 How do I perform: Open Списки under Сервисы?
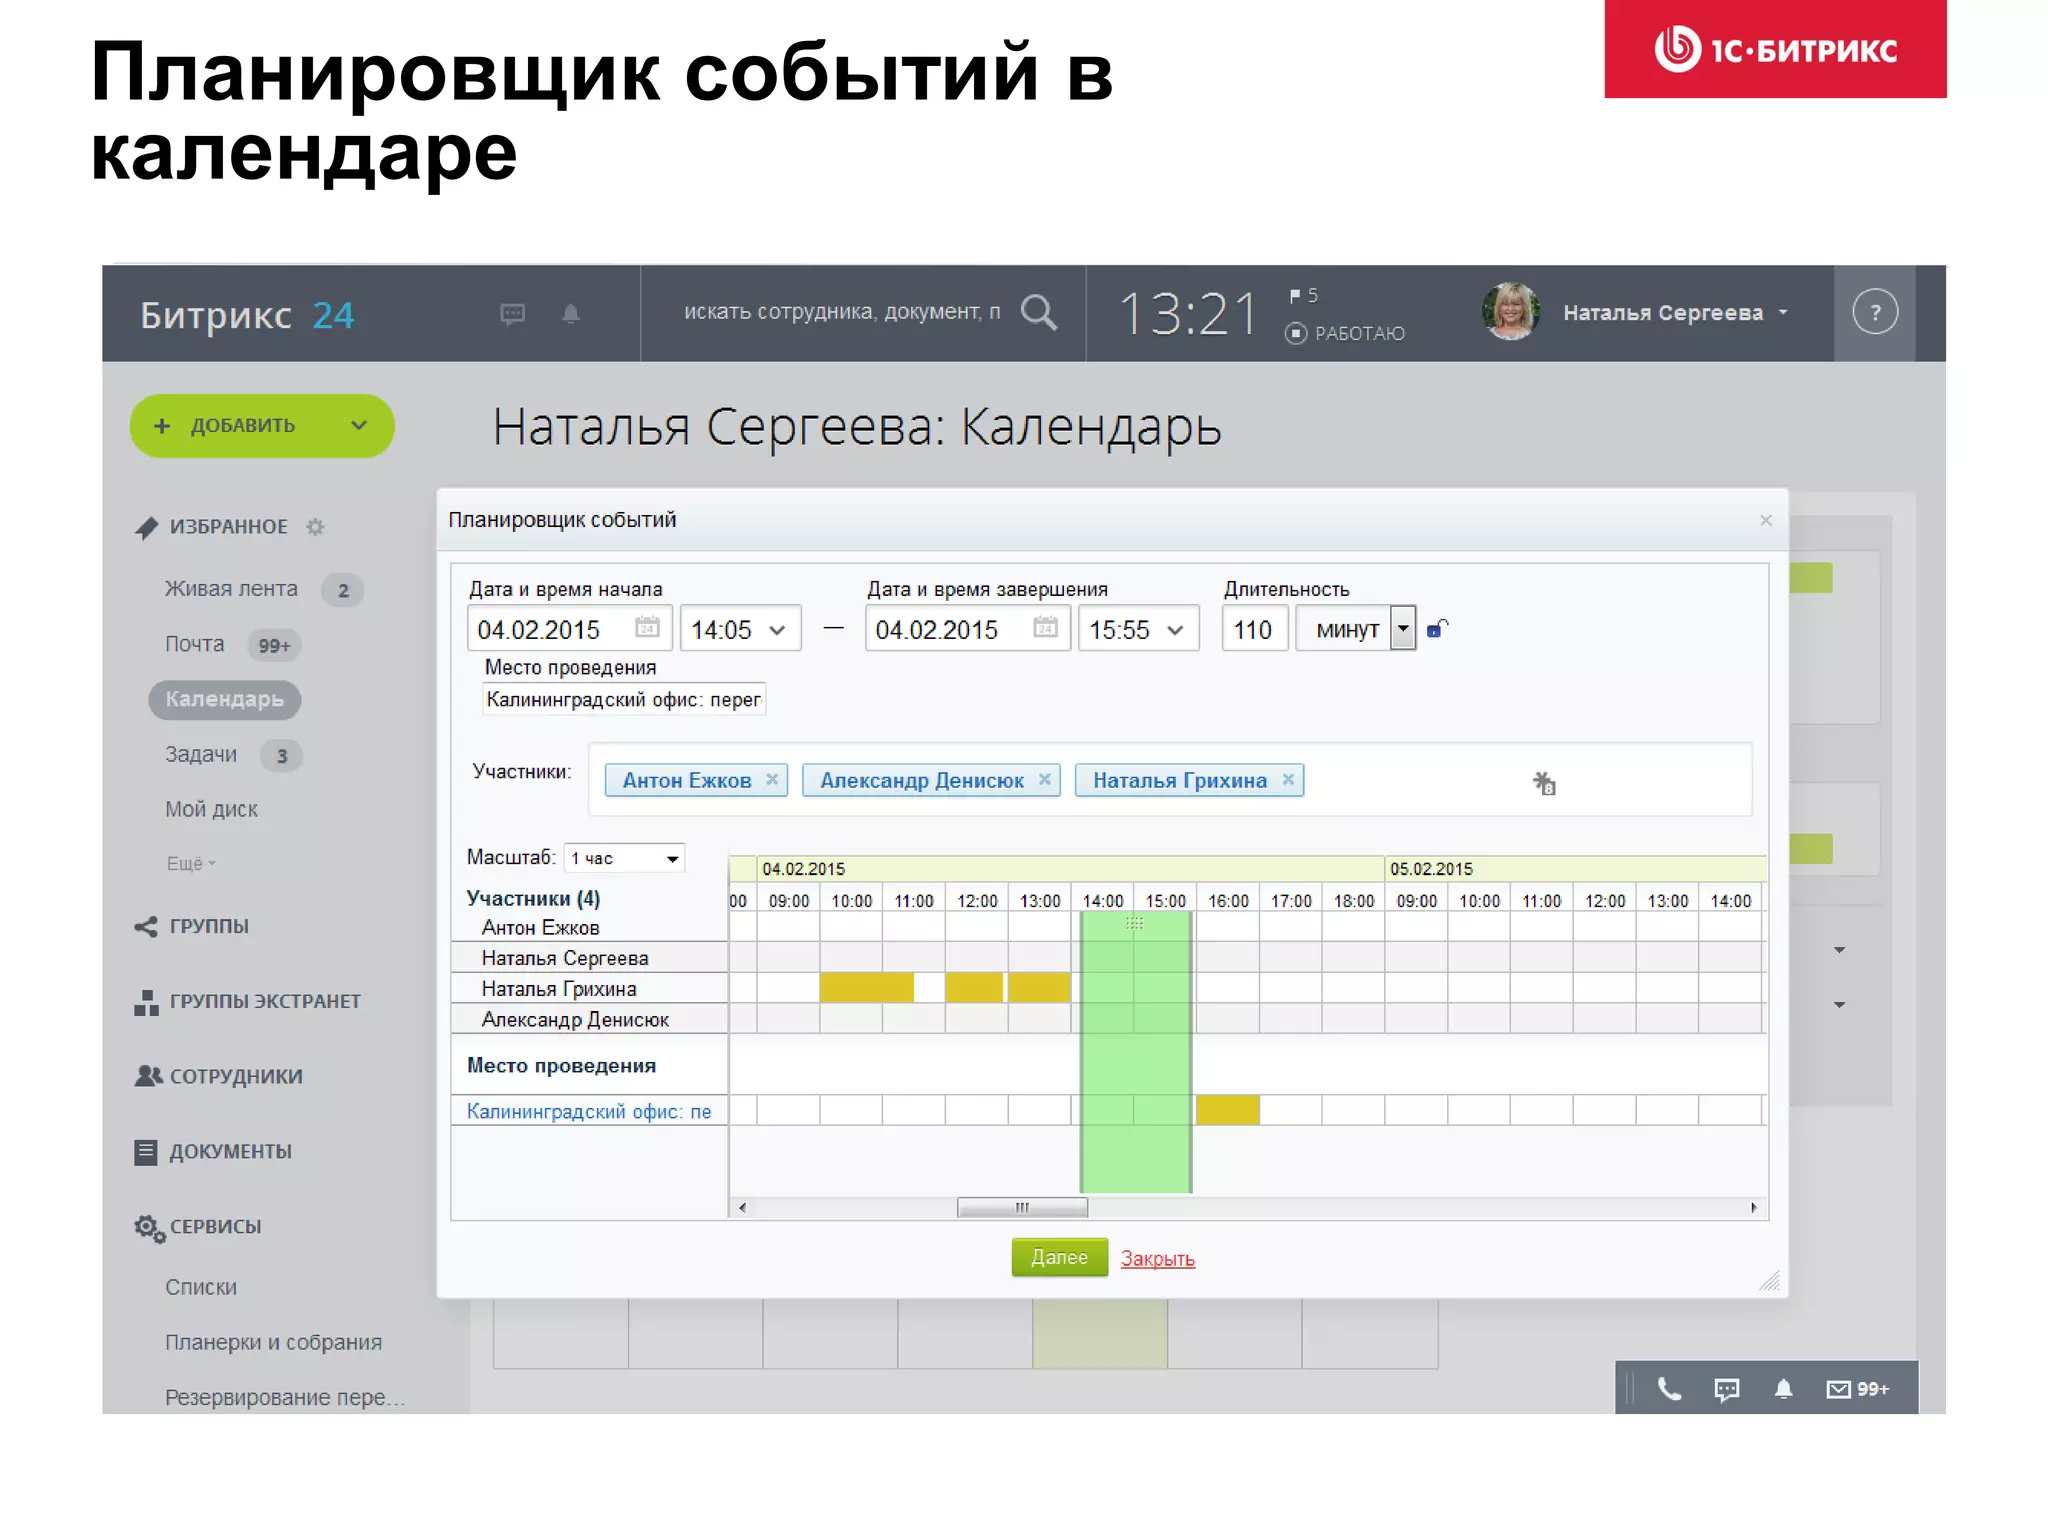click(201, 1287)
